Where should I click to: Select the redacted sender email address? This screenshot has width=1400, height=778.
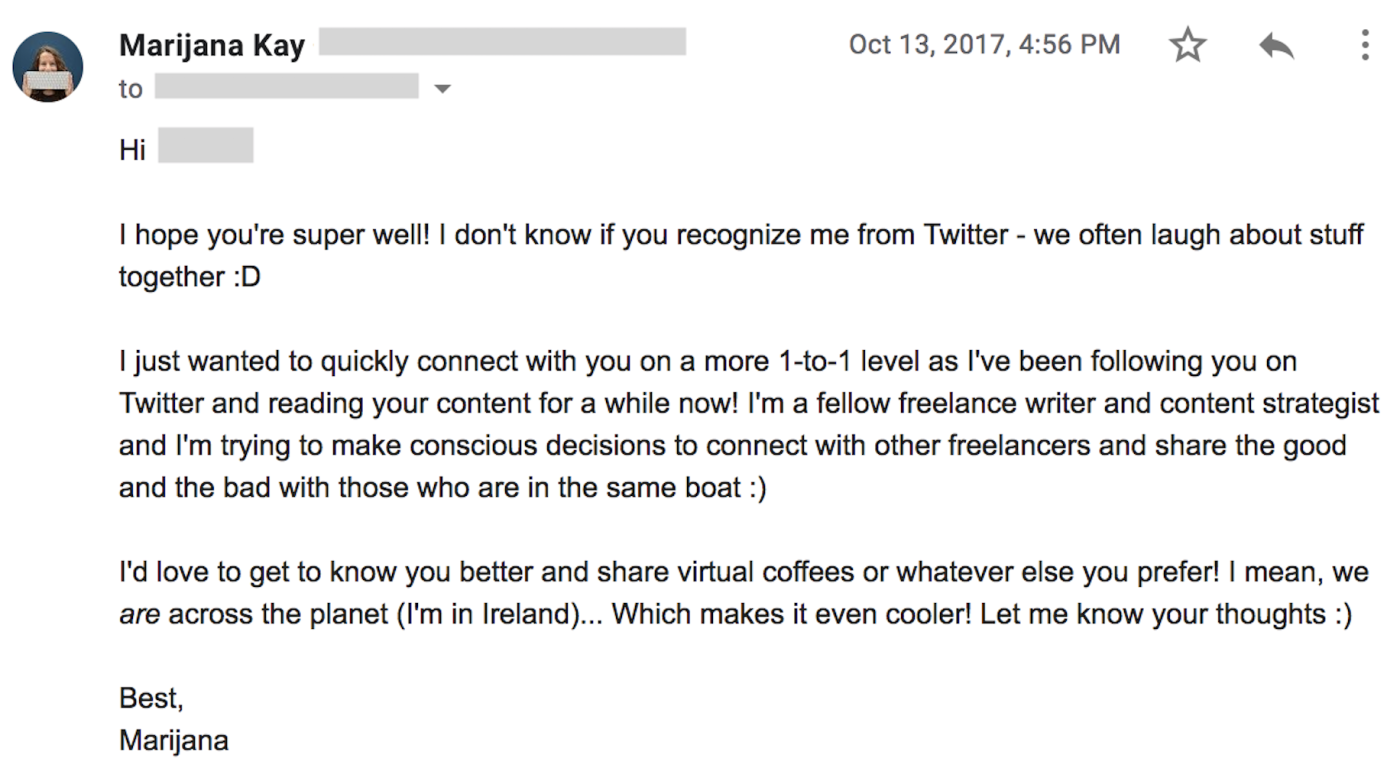point(502,42)
